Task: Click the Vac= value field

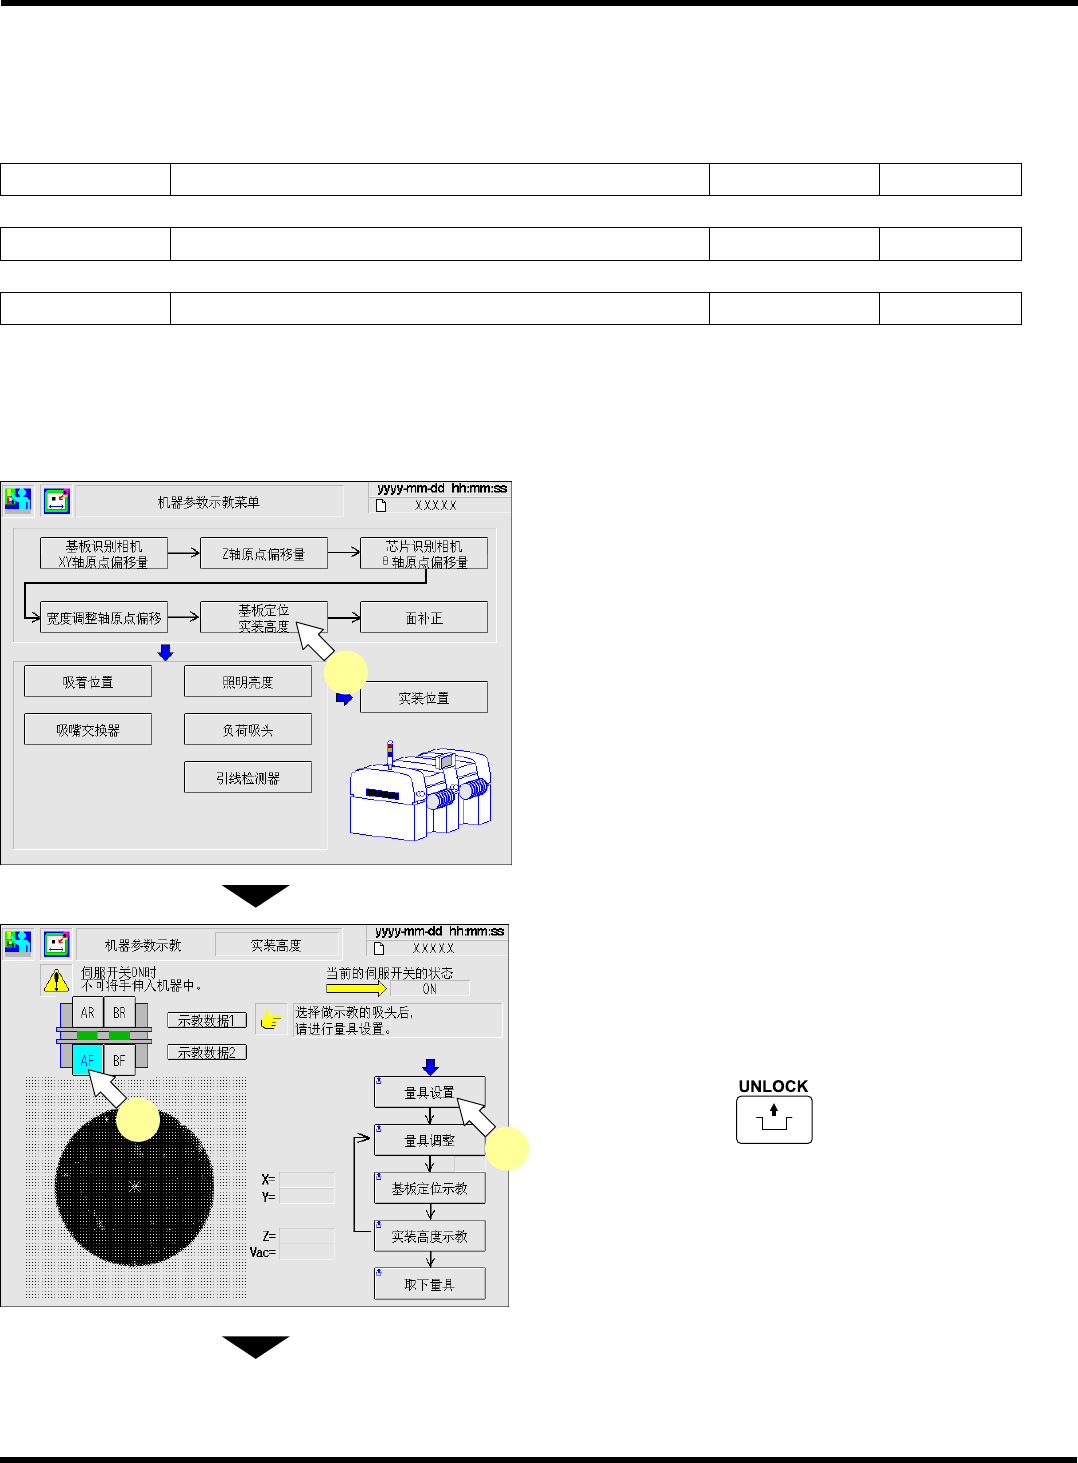Action: point(307,1252)
